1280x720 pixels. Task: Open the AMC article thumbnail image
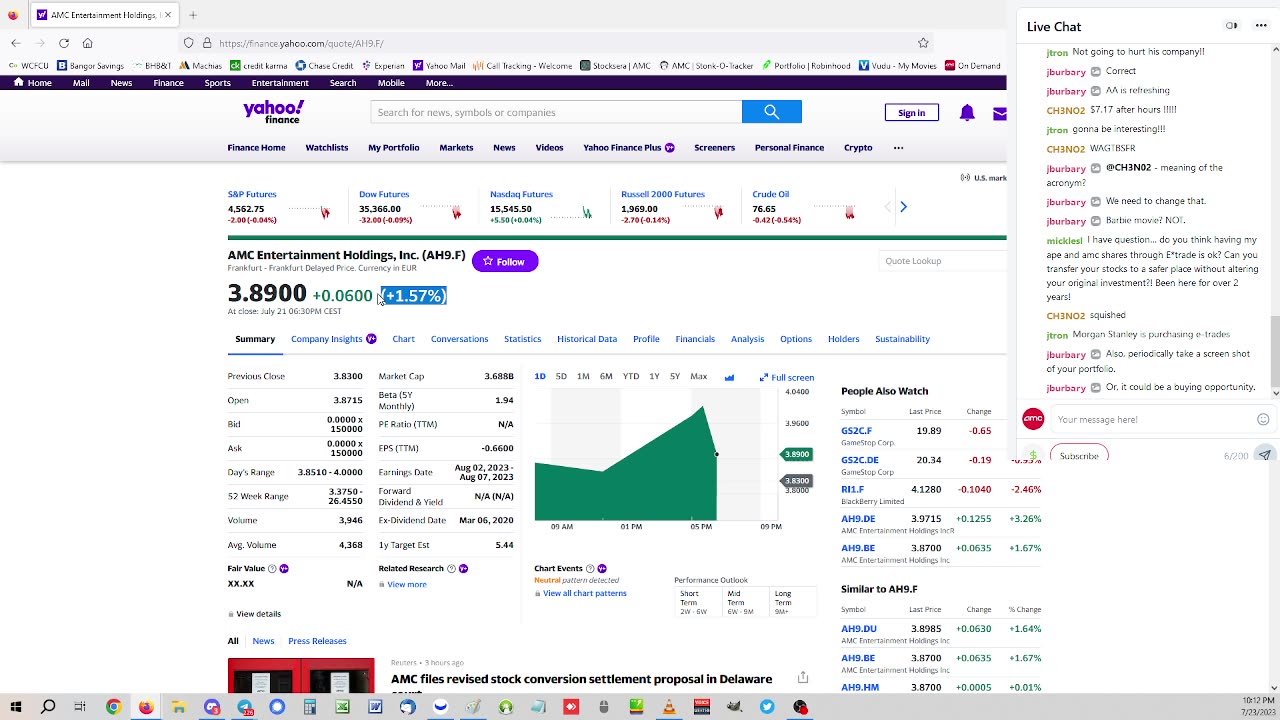coord(301,676)
